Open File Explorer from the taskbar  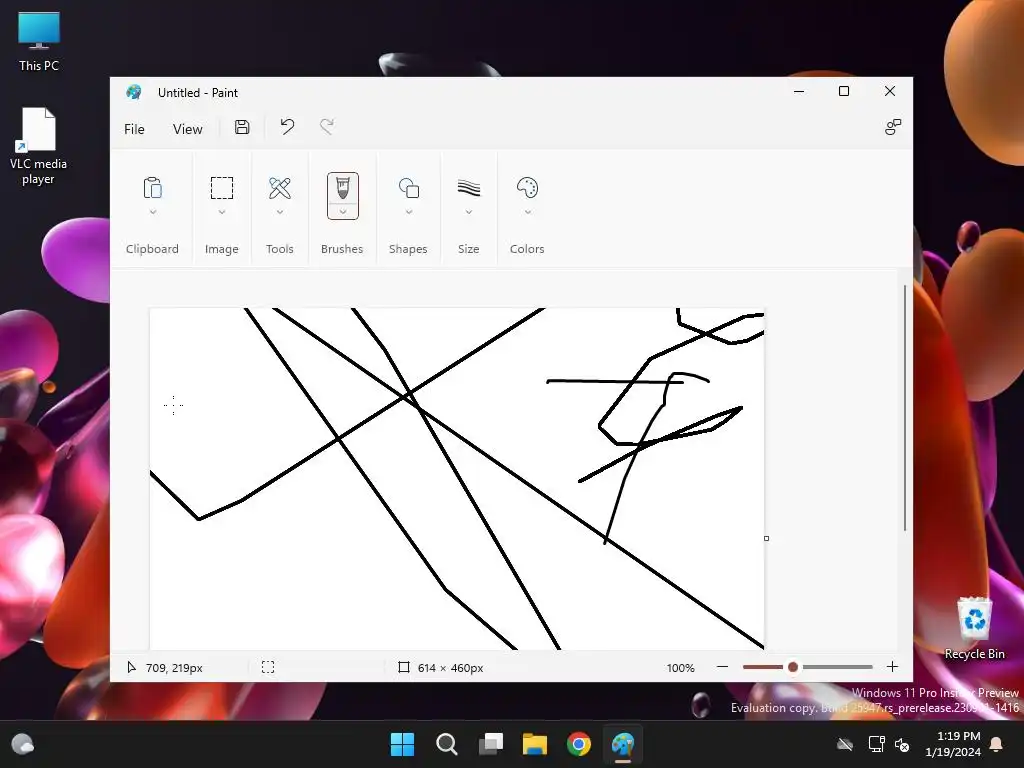pos(534,744)
